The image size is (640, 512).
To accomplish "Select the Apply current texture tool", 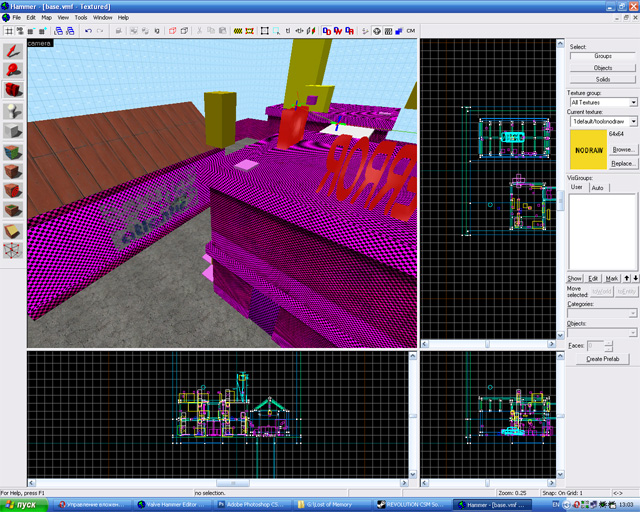I will click(13, 171).
